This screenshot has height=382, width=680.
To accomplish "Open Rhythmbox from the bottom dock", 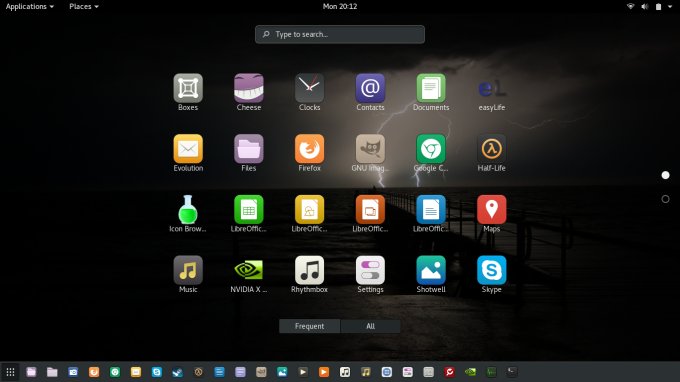I will click(345, 372).
